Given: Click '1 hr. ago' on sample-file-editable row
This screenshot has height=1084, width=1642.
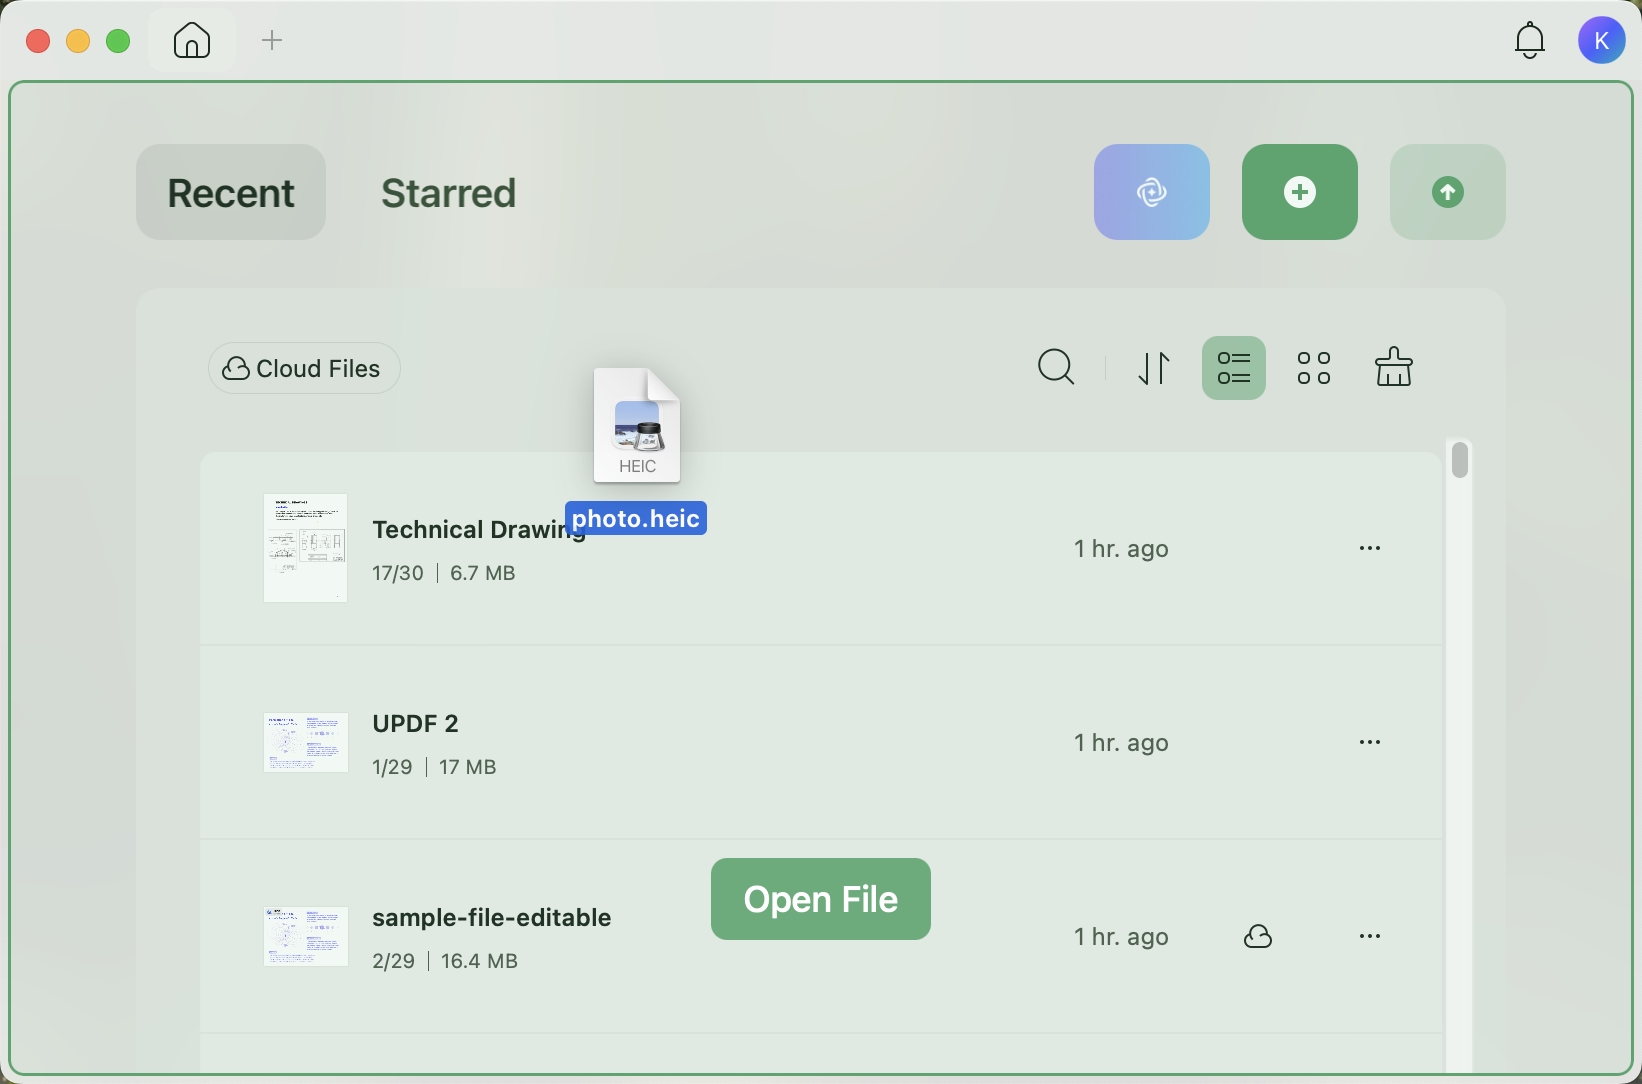Looking at the screenshot, I should [1121, 937].
